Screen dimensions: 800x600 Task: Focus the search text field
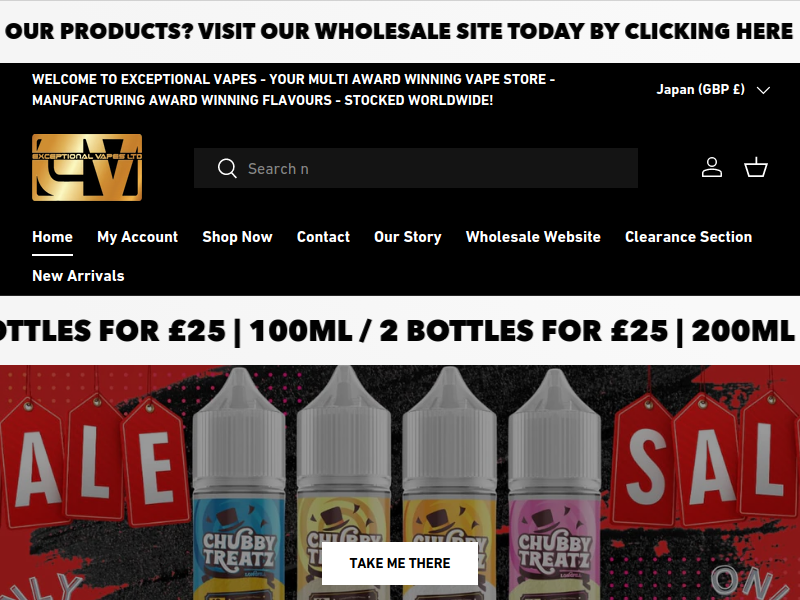coord(416,168)
